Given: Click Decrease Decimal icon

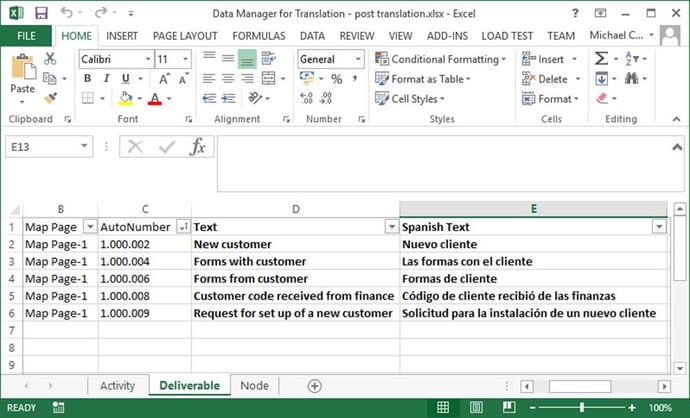Looking at the screenshot, I should tap(326, 98).
